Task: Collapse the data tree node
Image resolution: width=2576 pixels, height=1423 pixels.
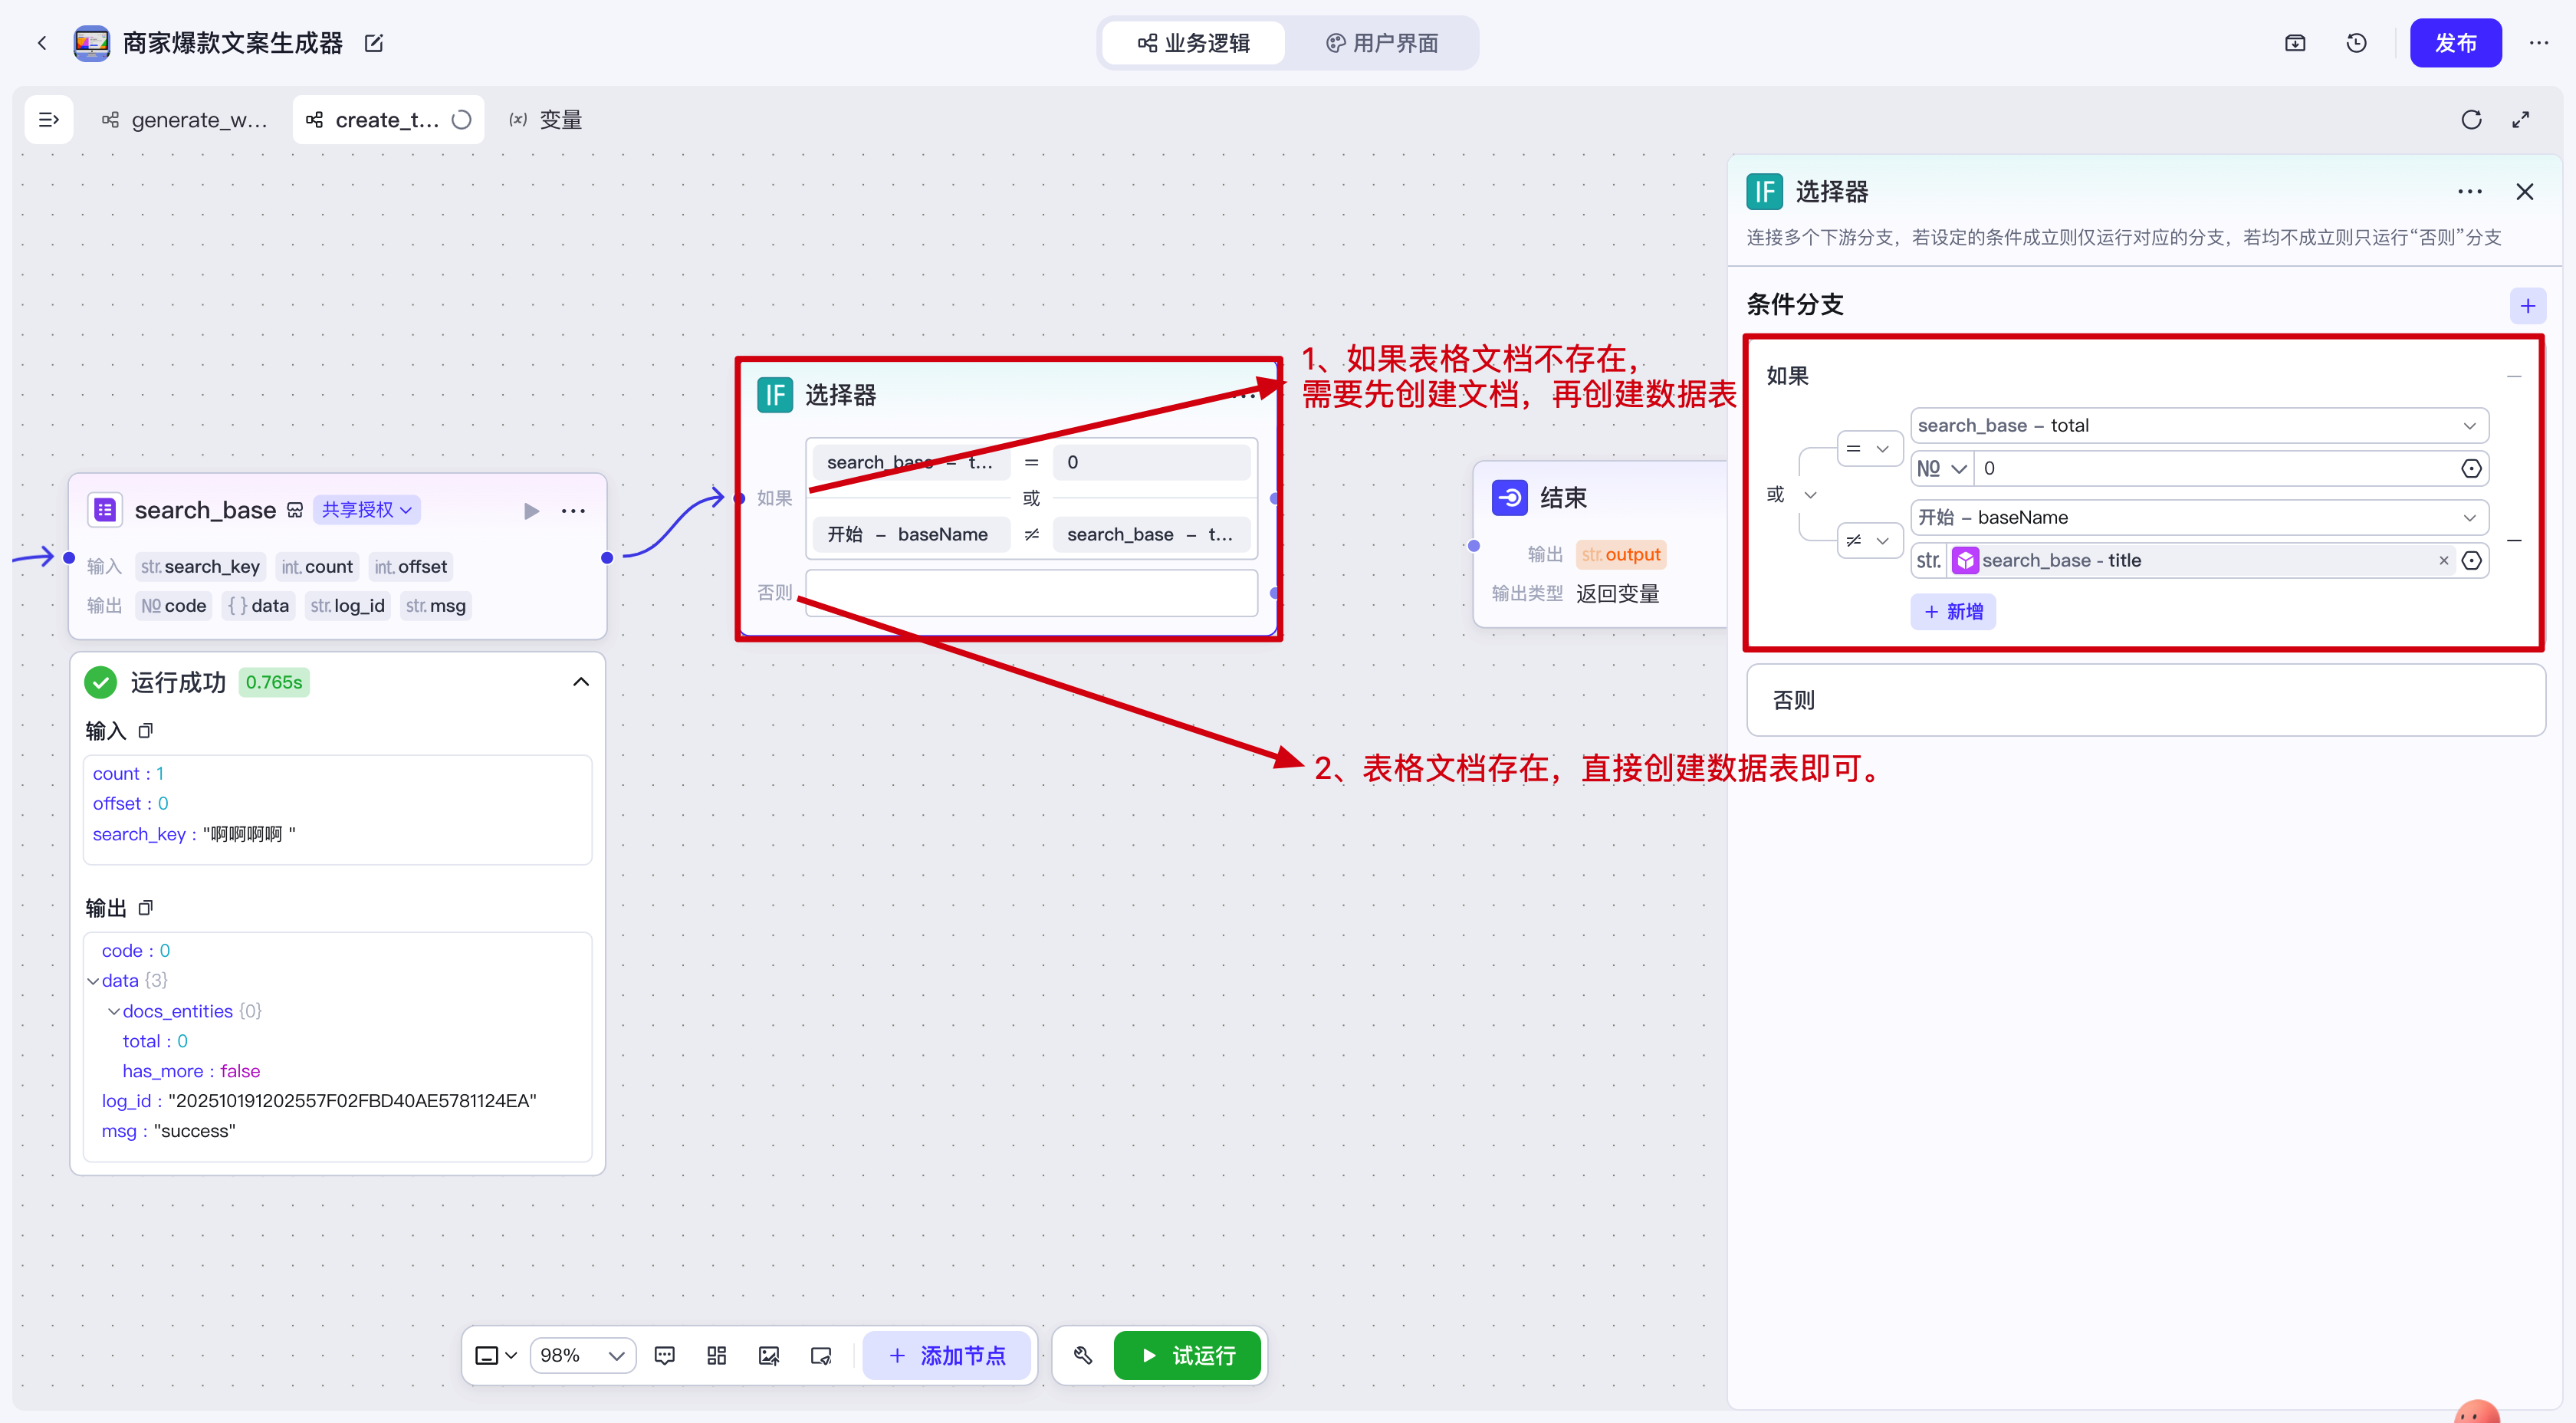Action: pyautogui.click(x=94, y=981)
